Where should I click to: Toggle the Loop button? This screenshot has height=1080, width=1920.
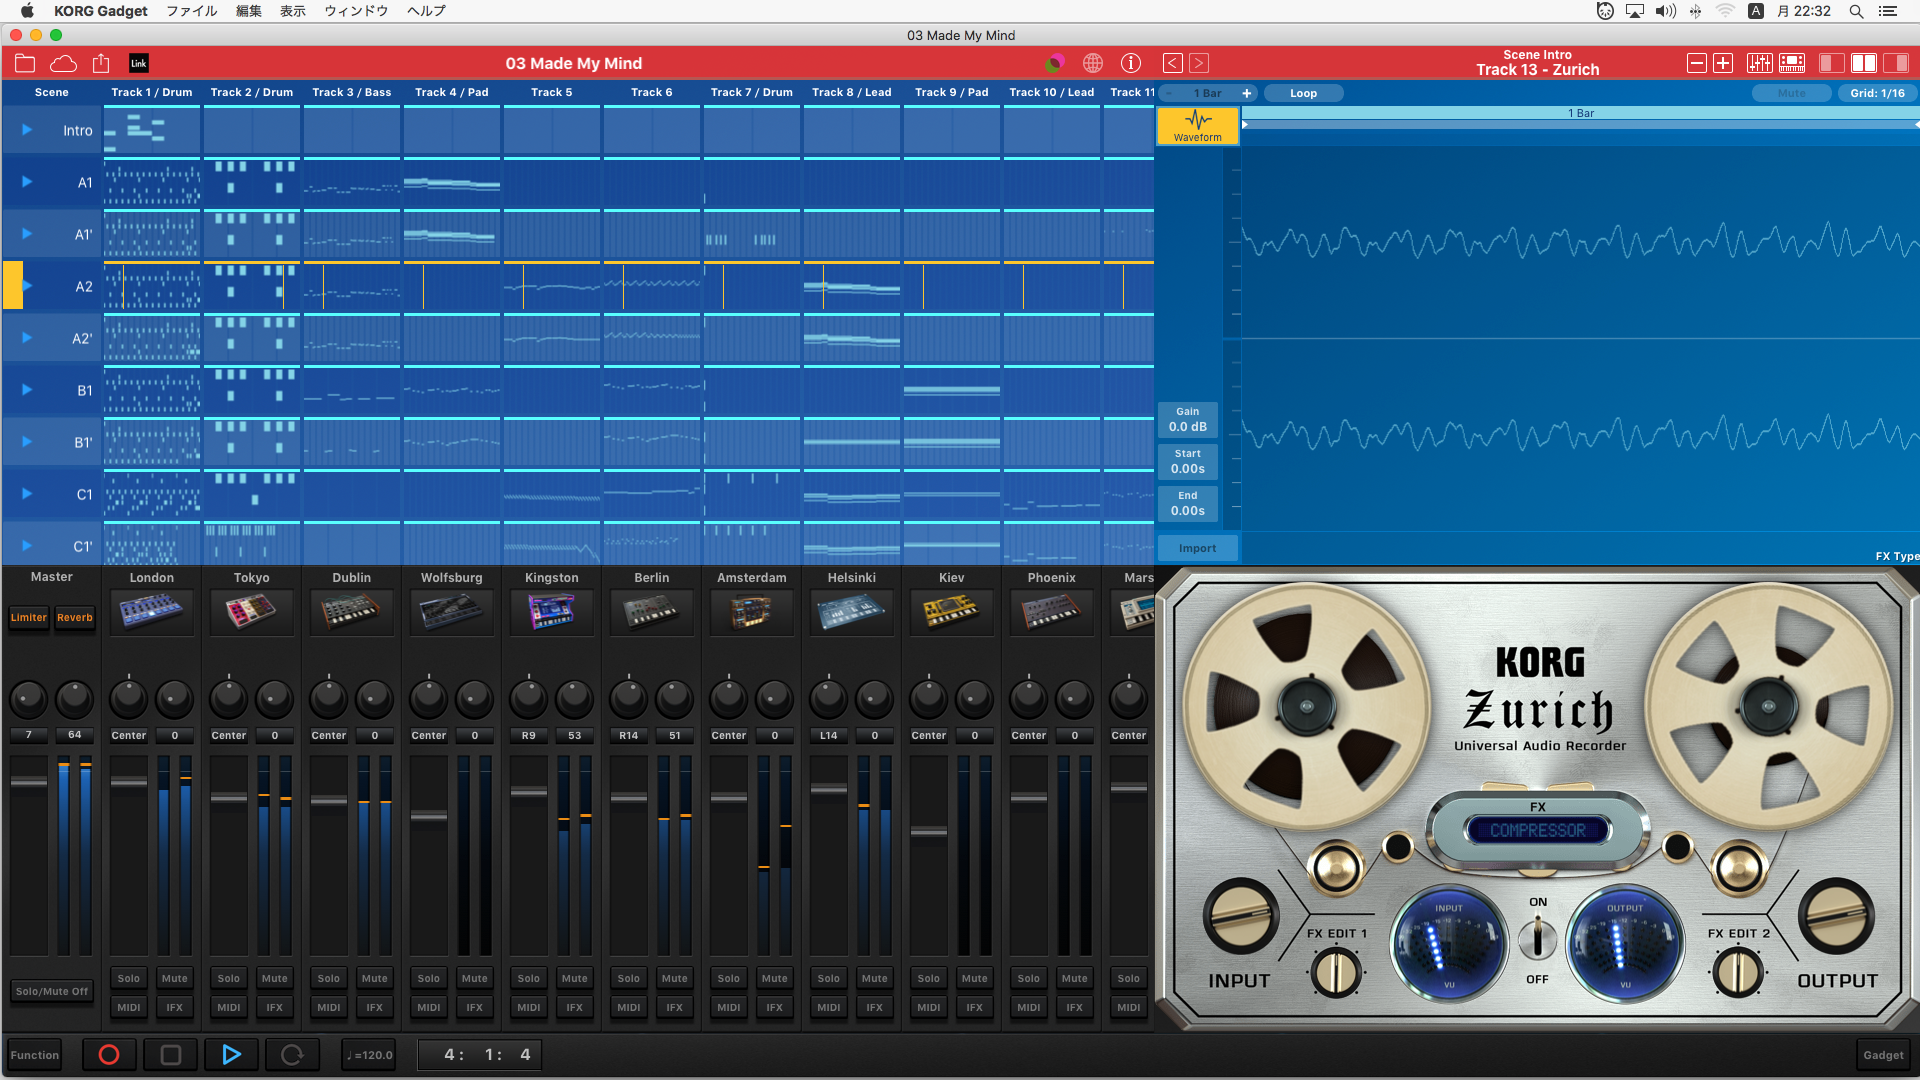click(x=1303, y=93)
